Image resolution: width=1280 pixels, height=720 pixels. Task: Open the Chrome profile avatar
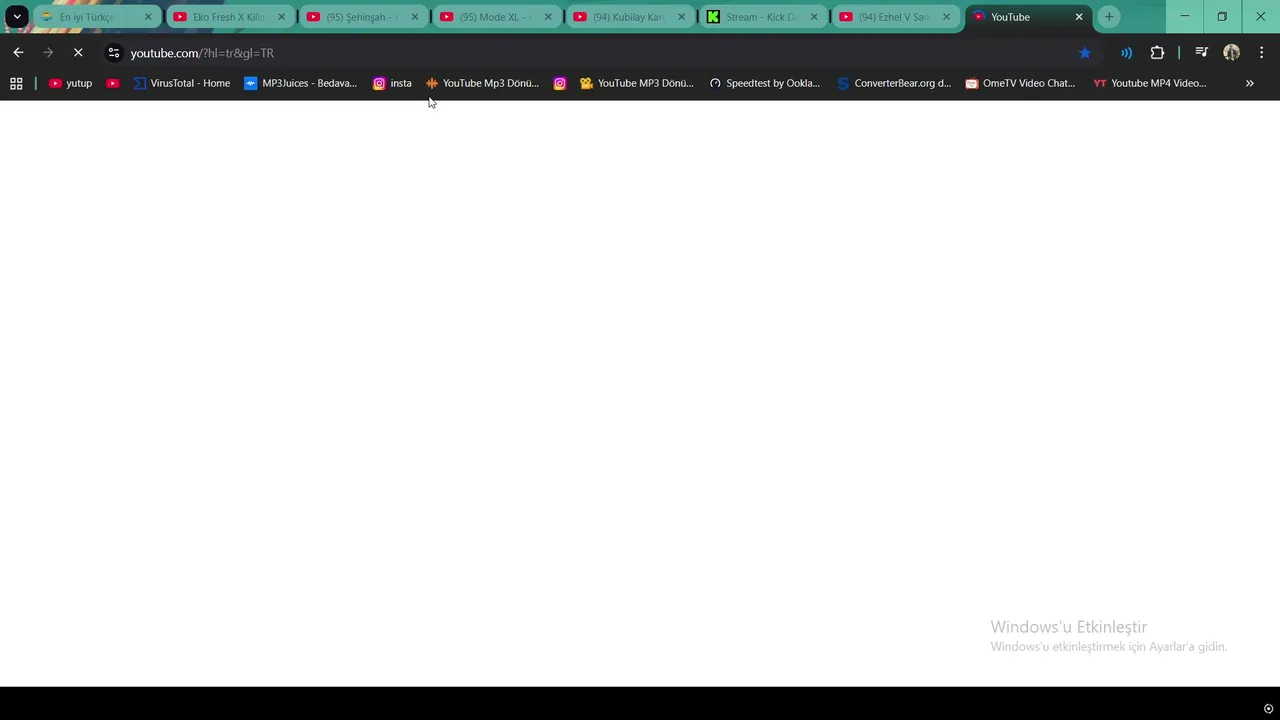1232,53
